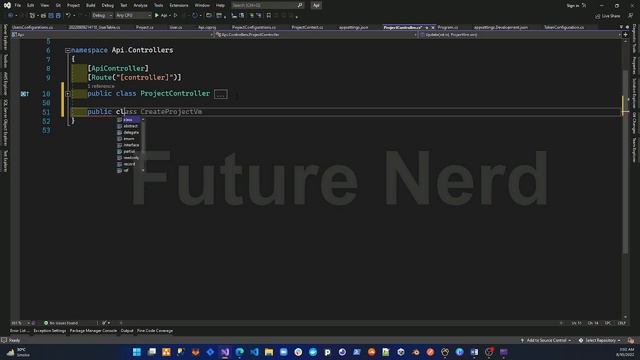Screen dimensions: 640x360
Task: Open the feedback icon beside Live Share
Action: click(x=631, y=16)
